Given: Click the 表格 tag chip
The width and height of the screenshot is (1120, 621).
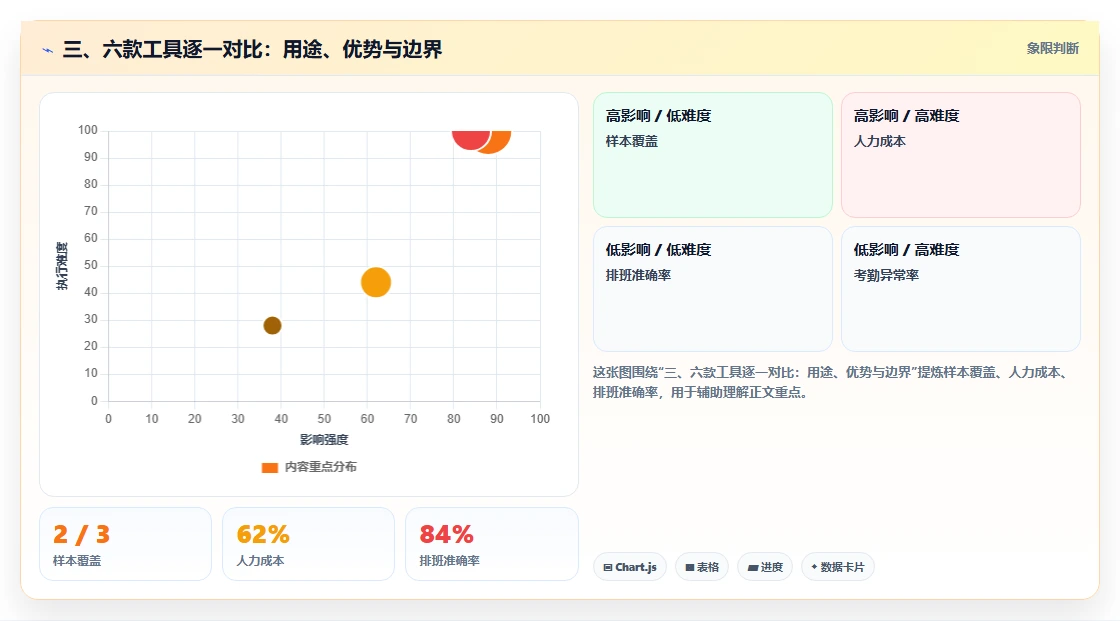Looking at the screenshot, I should click(702, 567).
